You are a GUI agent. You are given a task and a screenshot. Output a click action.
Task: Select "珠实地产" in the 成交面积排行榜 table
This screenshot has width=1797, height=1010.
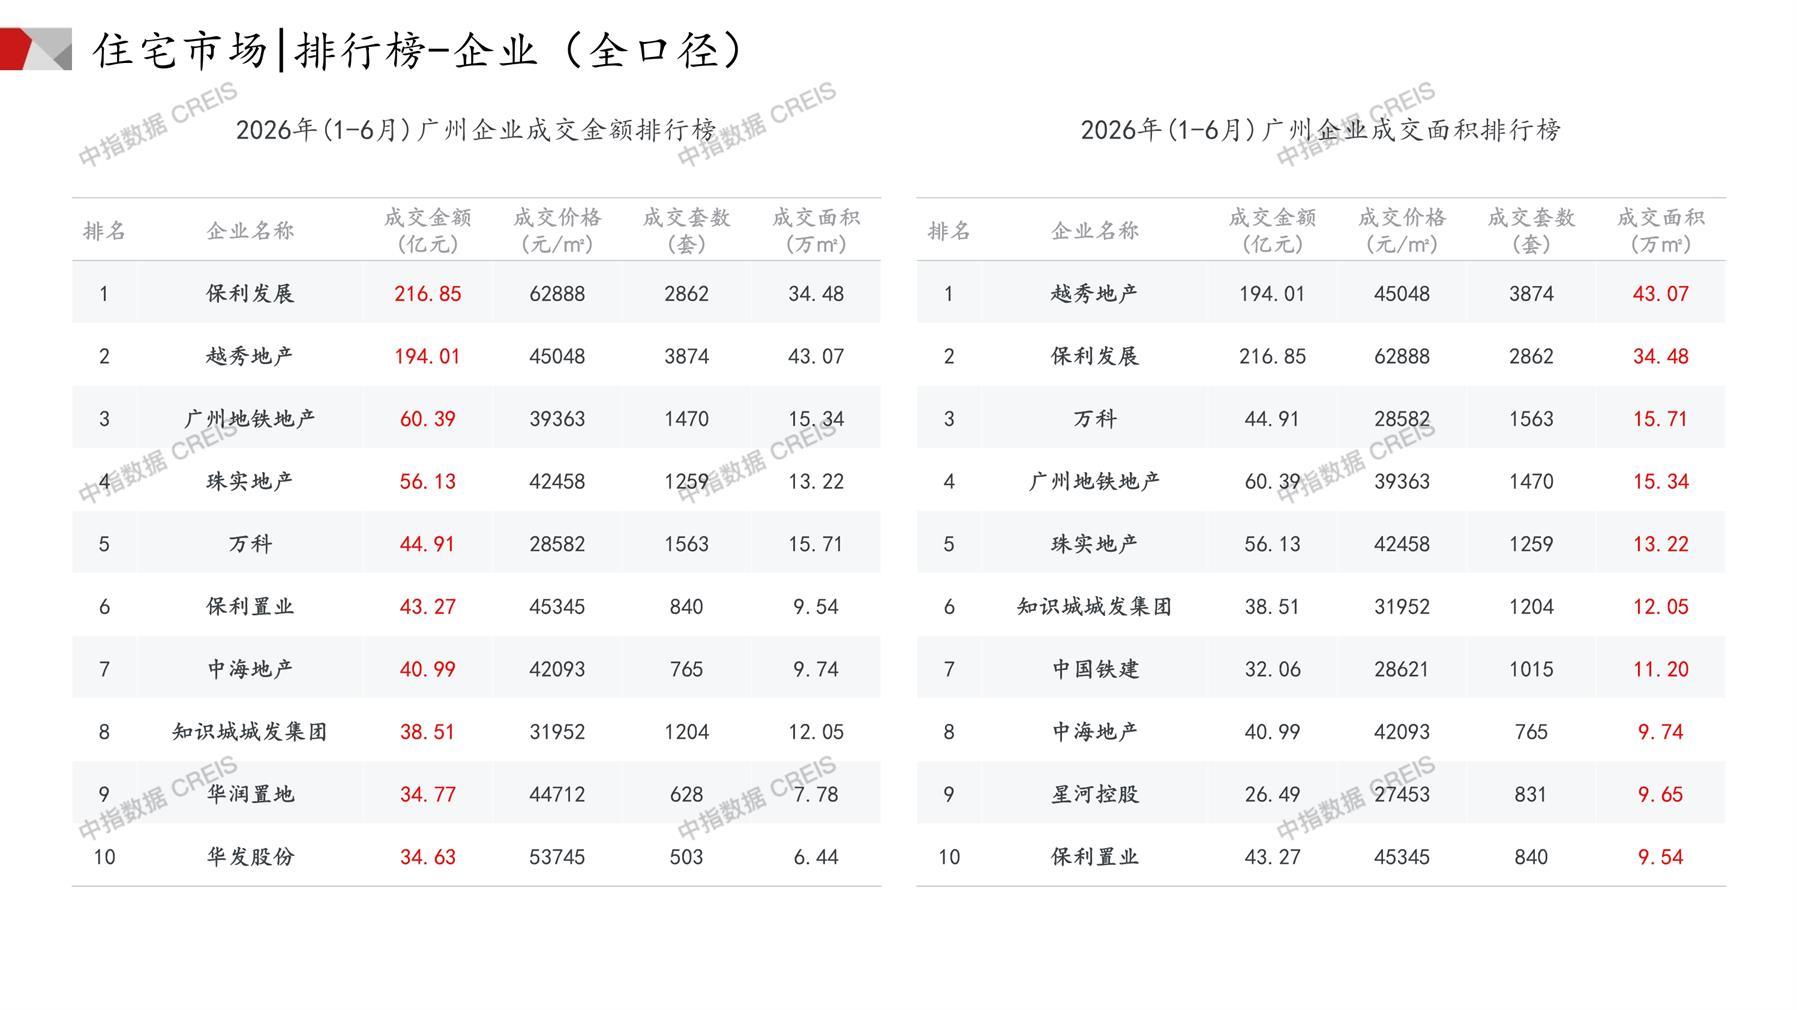[x=1095, y=544]
